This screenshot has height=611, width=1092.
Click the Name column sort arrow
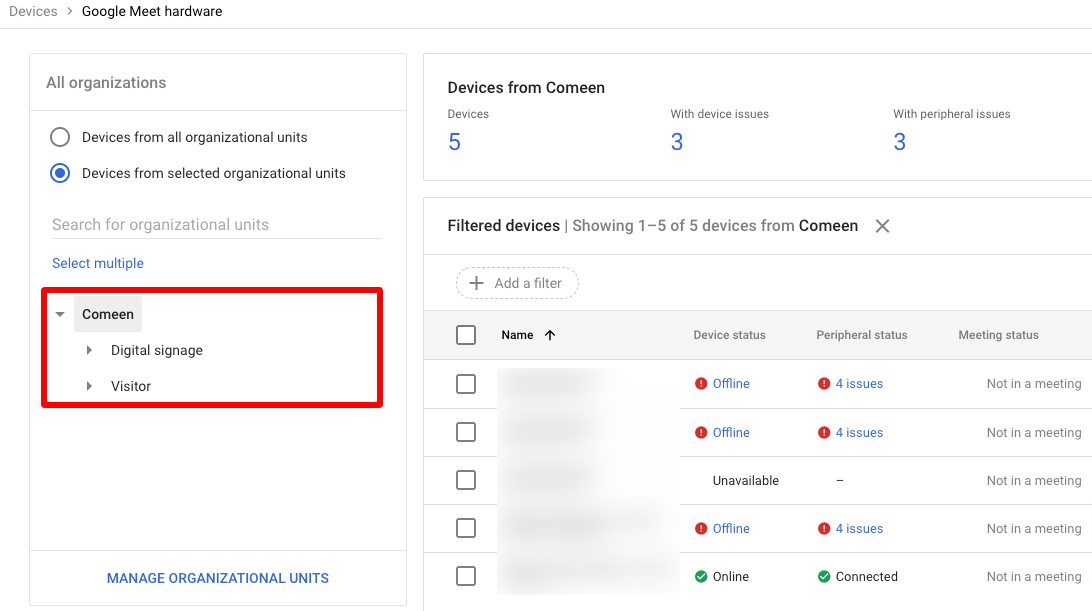coord(549,335)
